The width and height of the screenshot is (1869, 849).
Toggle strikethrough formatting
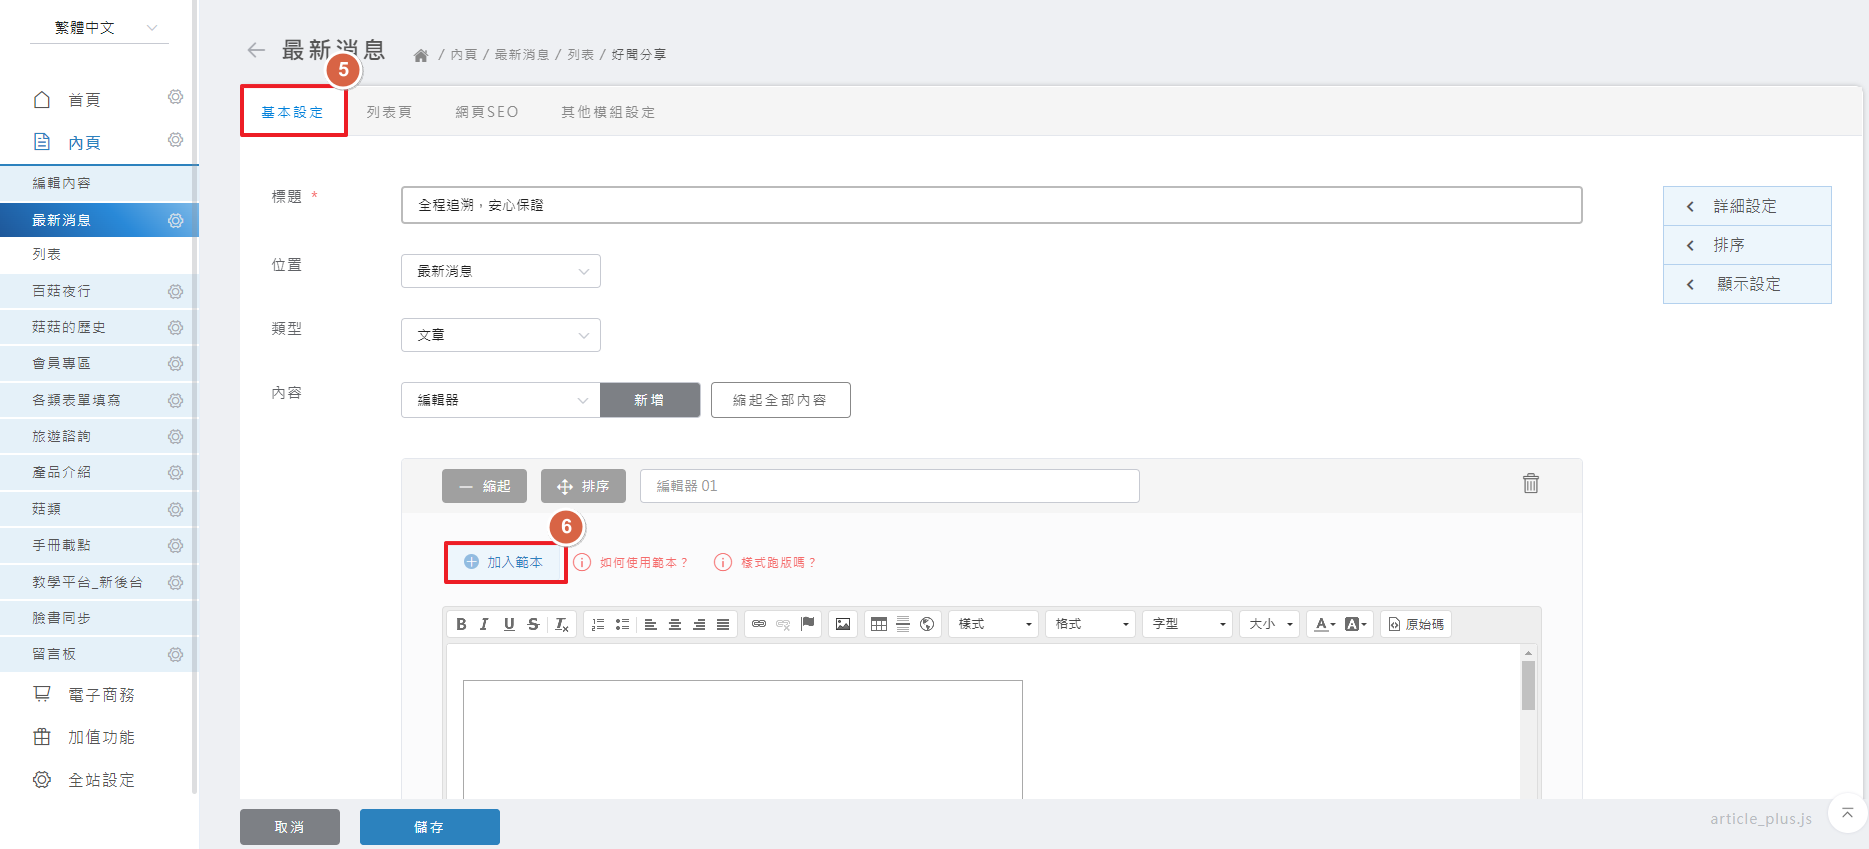[533, 624]
